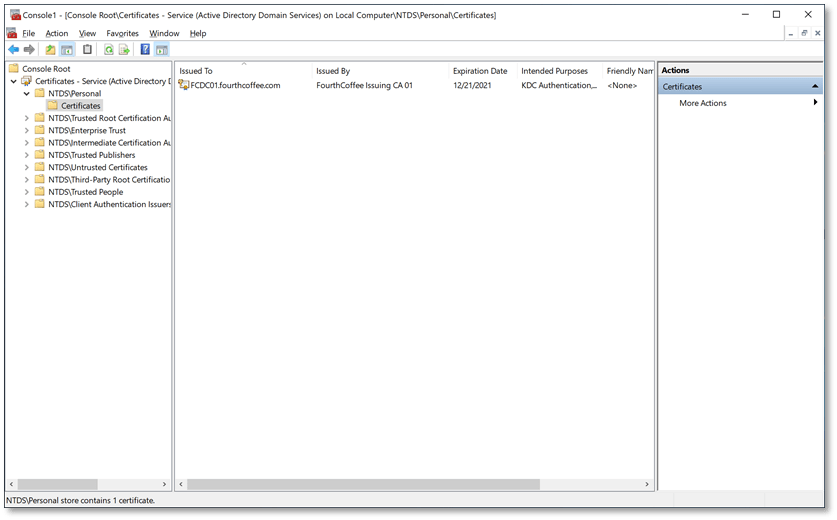Image resolution: width=837 pixels, height=520 pixels.
Task: Click the blue Help toolbar icon
Action: pos(145,50)
